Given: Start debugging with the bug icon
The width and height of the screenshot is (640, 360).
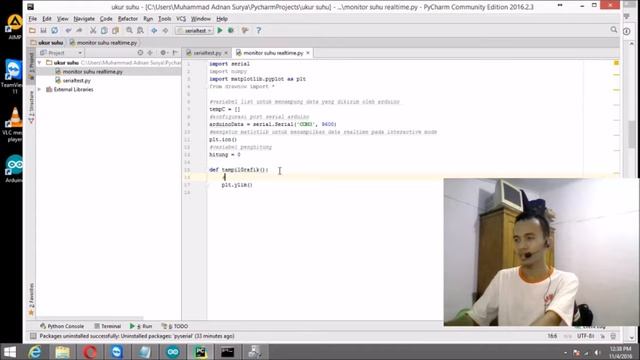Looking at the screenshot, I should [231, 31].
